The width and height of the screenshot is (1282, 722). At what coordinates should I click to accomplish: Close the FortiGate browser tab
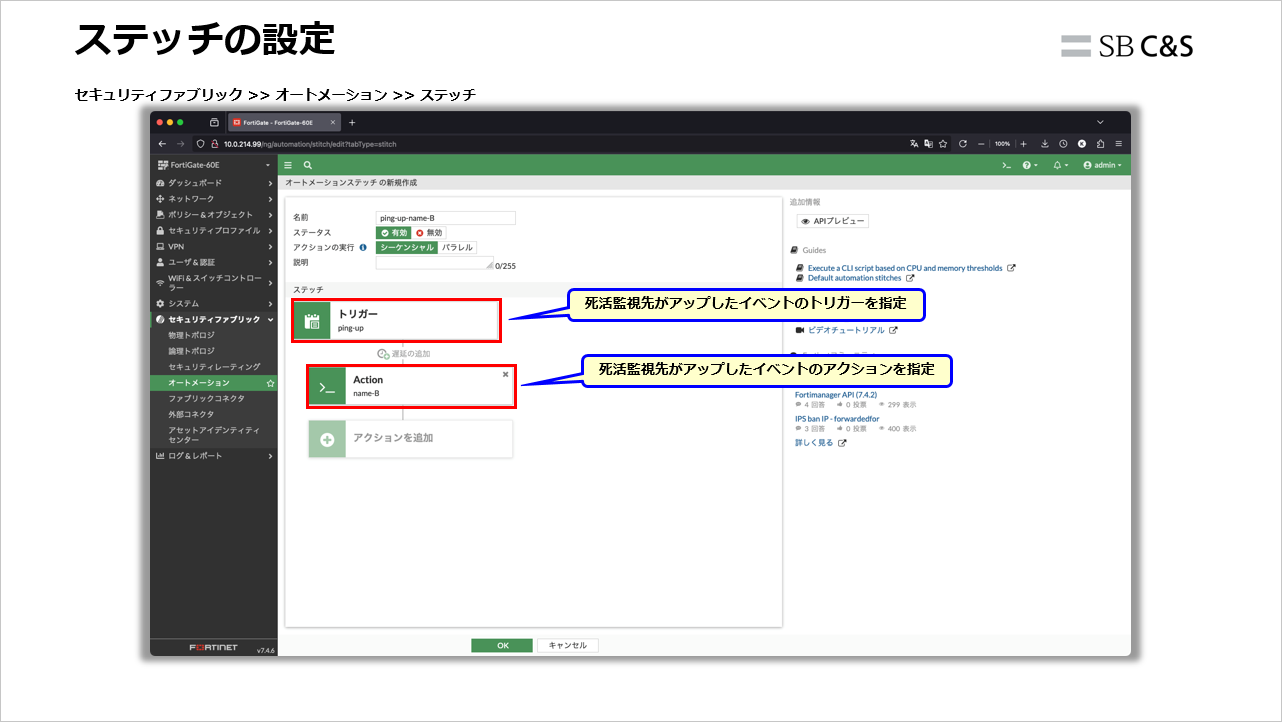point(333,122)
